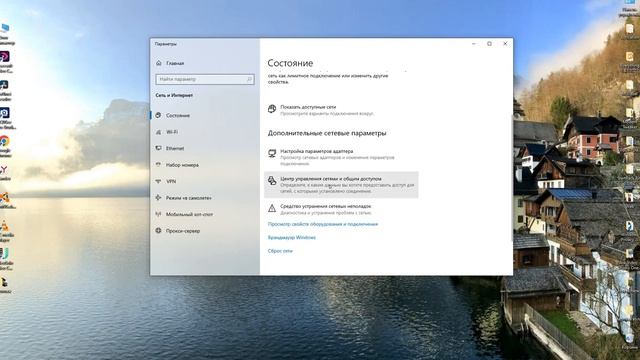Select Набор номера in sidebar
The width and height of the screenshot is (640, 360).
tap(177, 165)
